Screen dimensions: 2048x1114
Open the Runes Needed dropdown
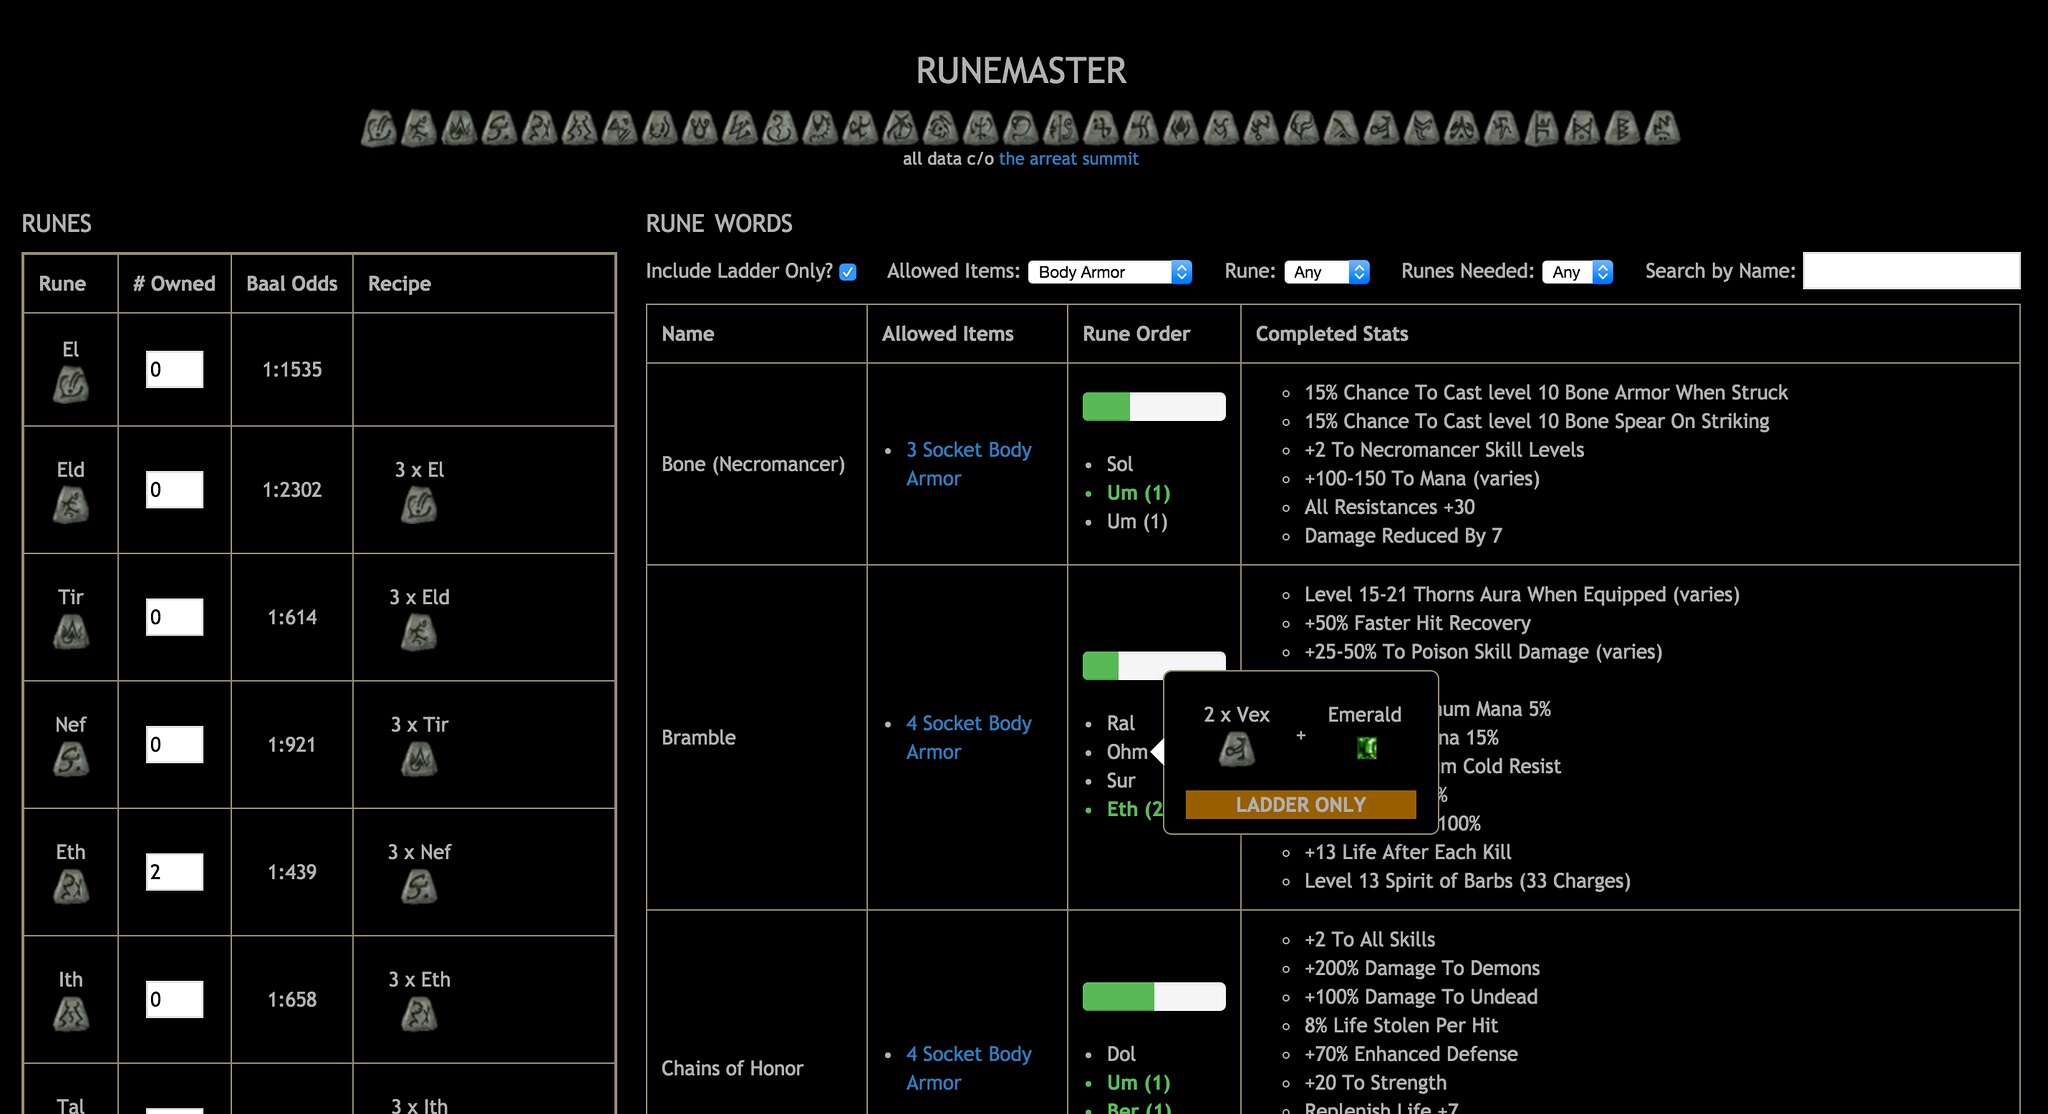click(1577, 272)
